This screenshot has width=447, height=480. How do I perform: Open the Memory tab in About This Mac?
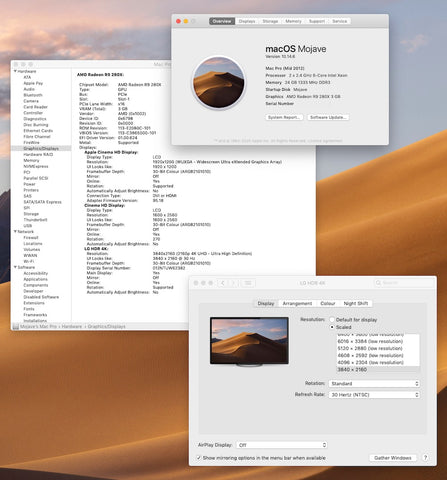pyautogui.click(x=293, y=21)
